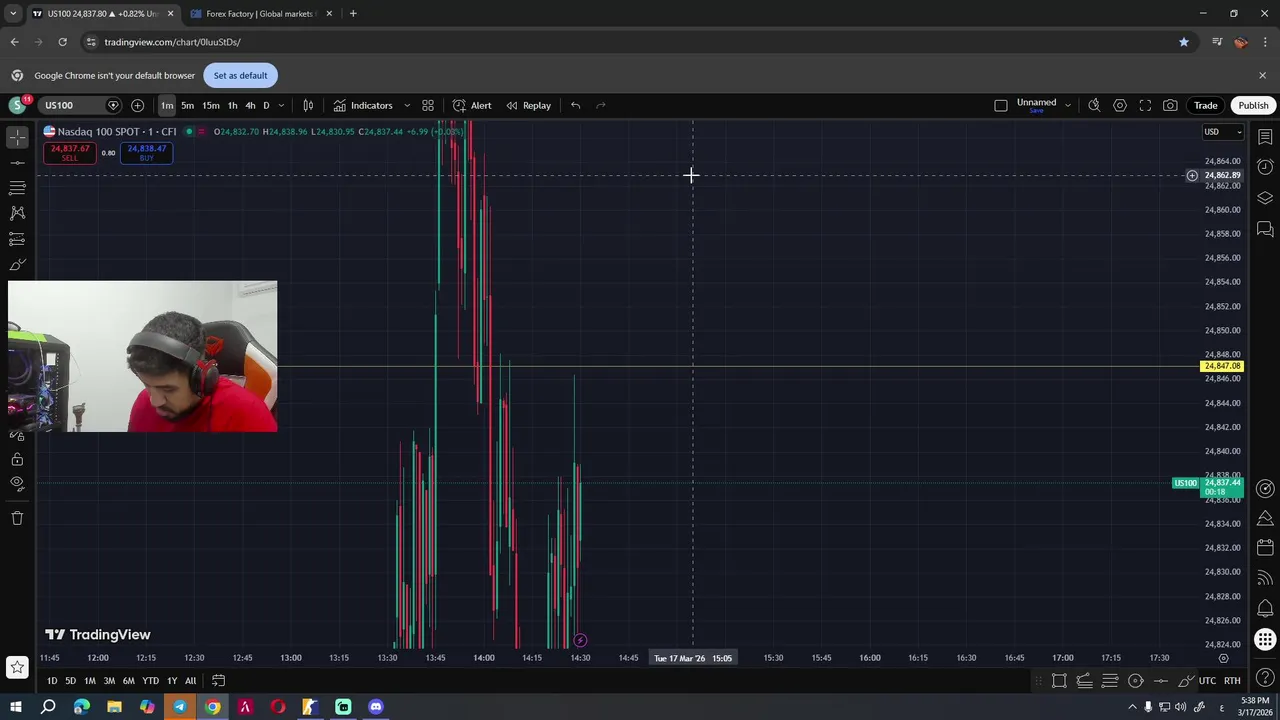Add order at crosshair price plus icon
The height and width of the screenshot is (720, 1280).
tap(1192, 176)
